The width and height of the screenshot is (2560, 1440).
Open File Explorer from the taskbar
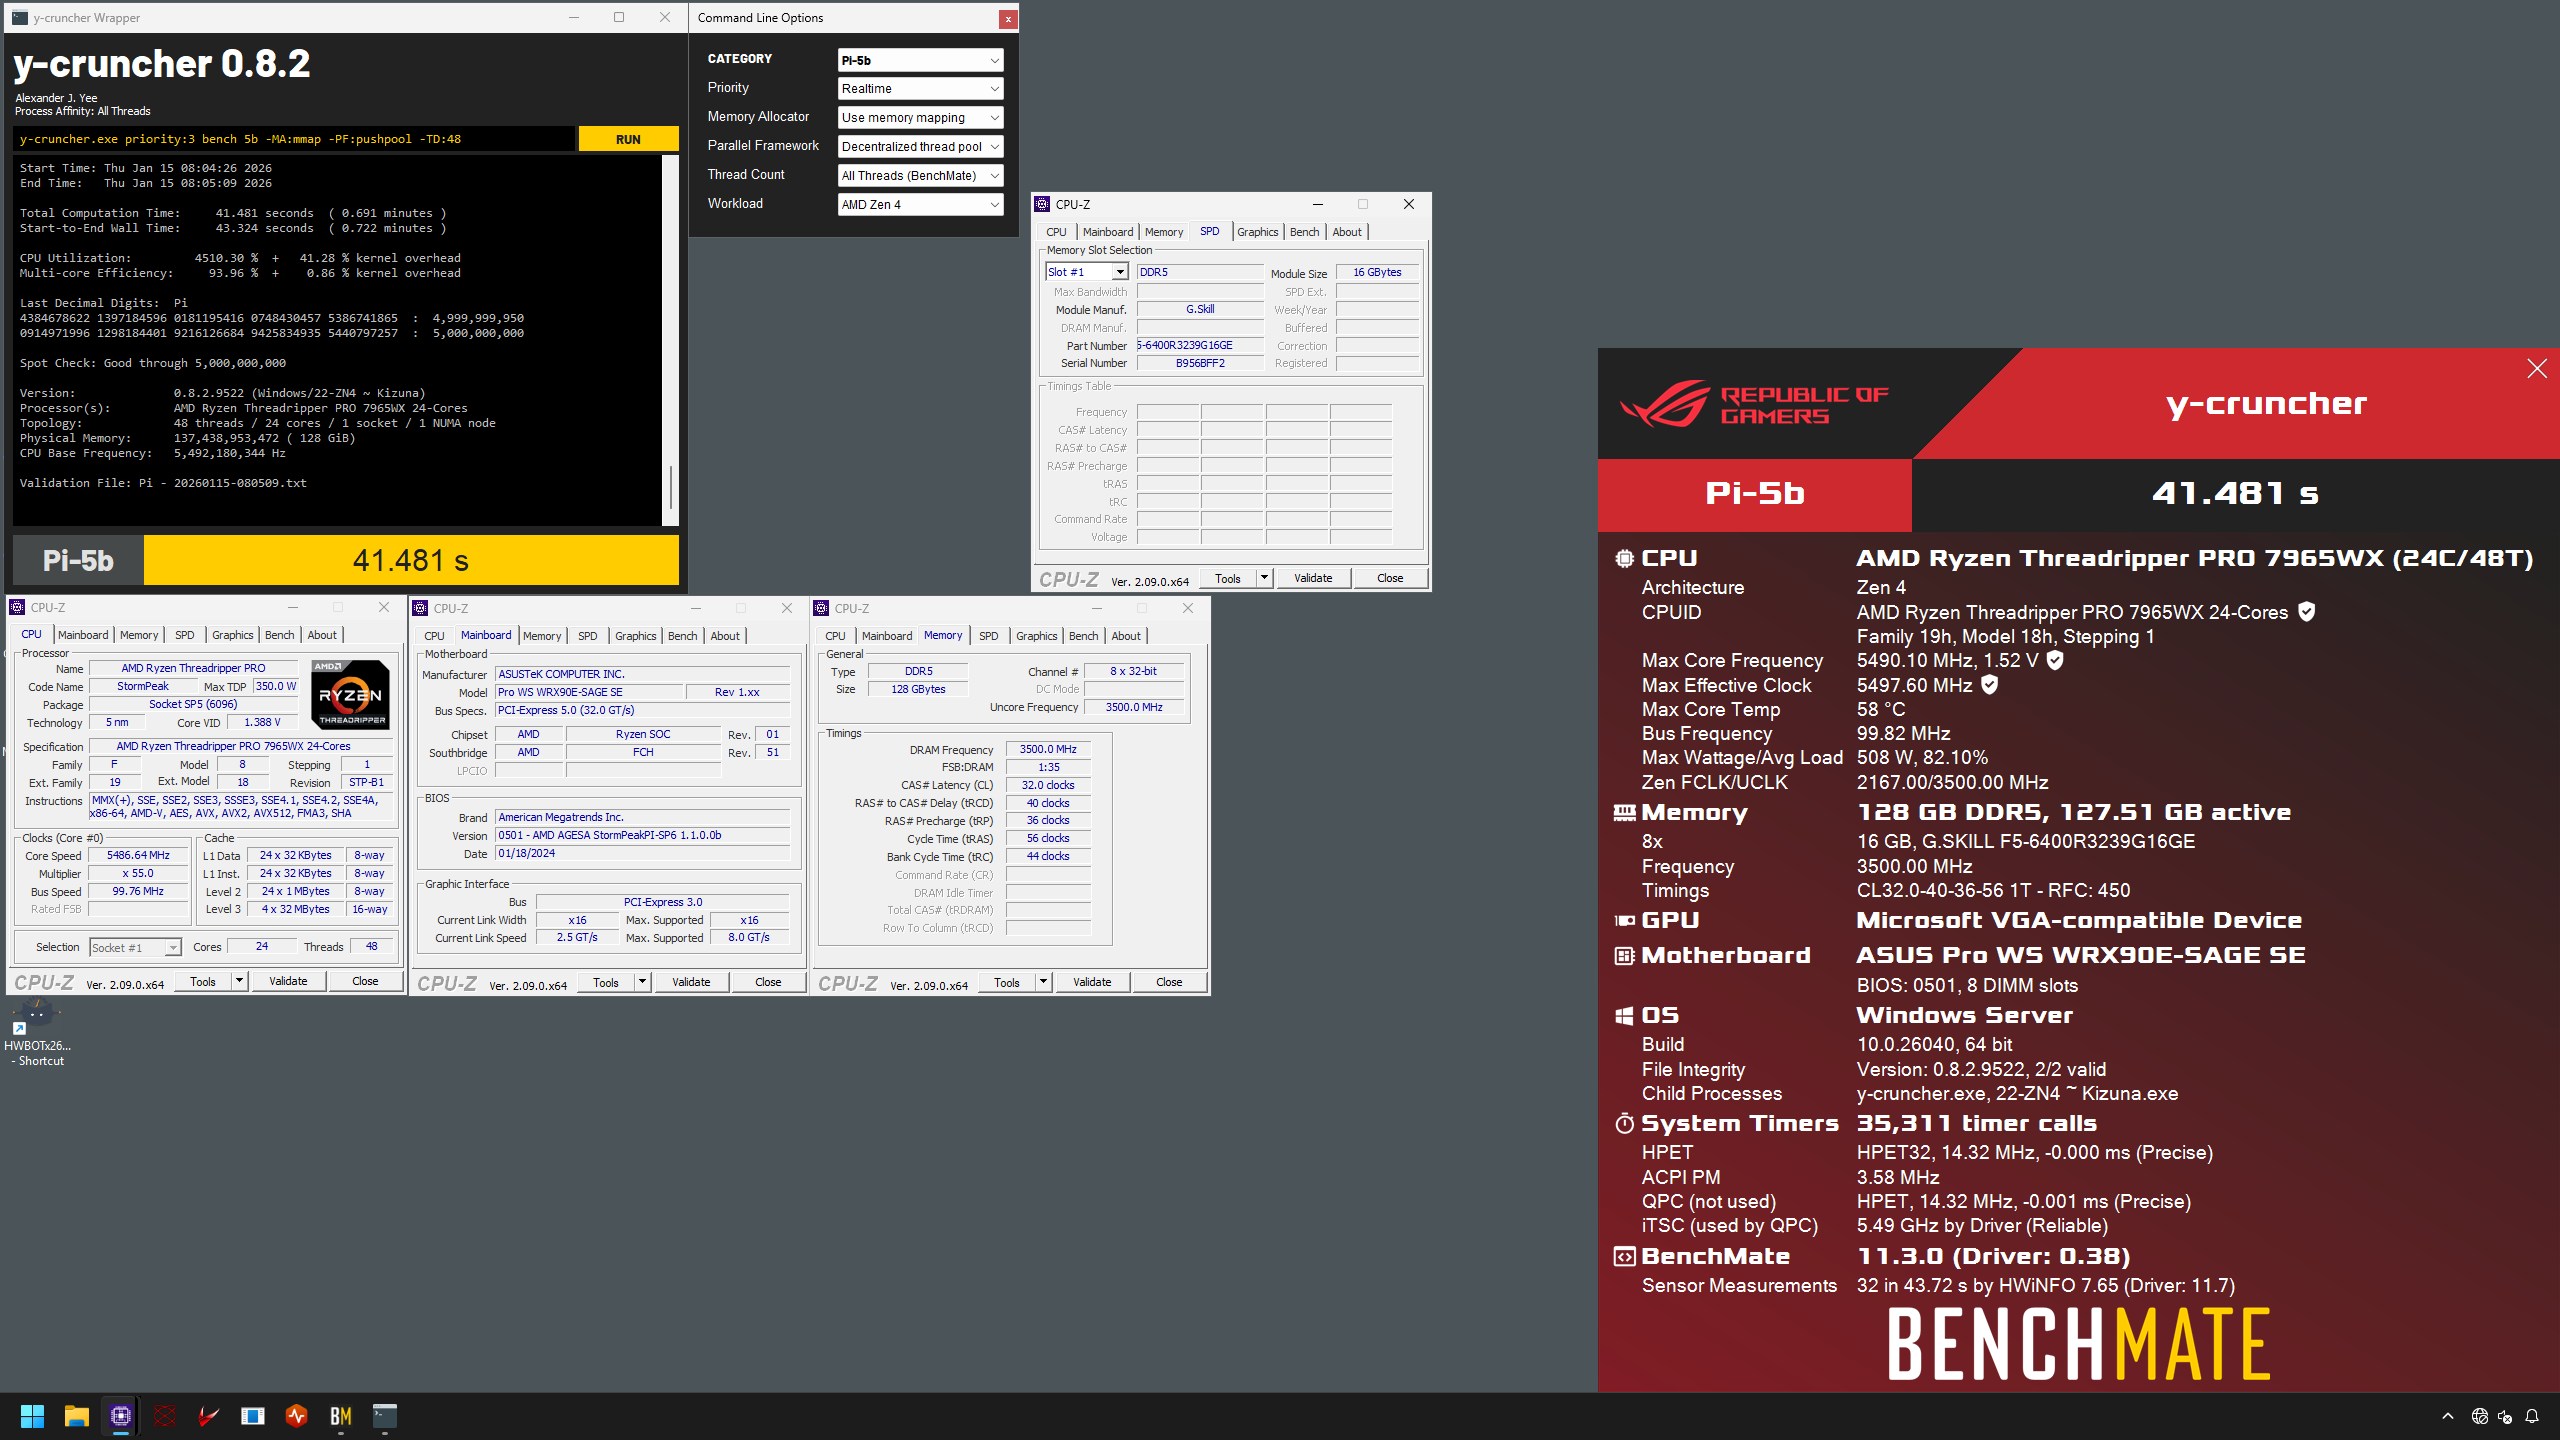click(76, 1416)
